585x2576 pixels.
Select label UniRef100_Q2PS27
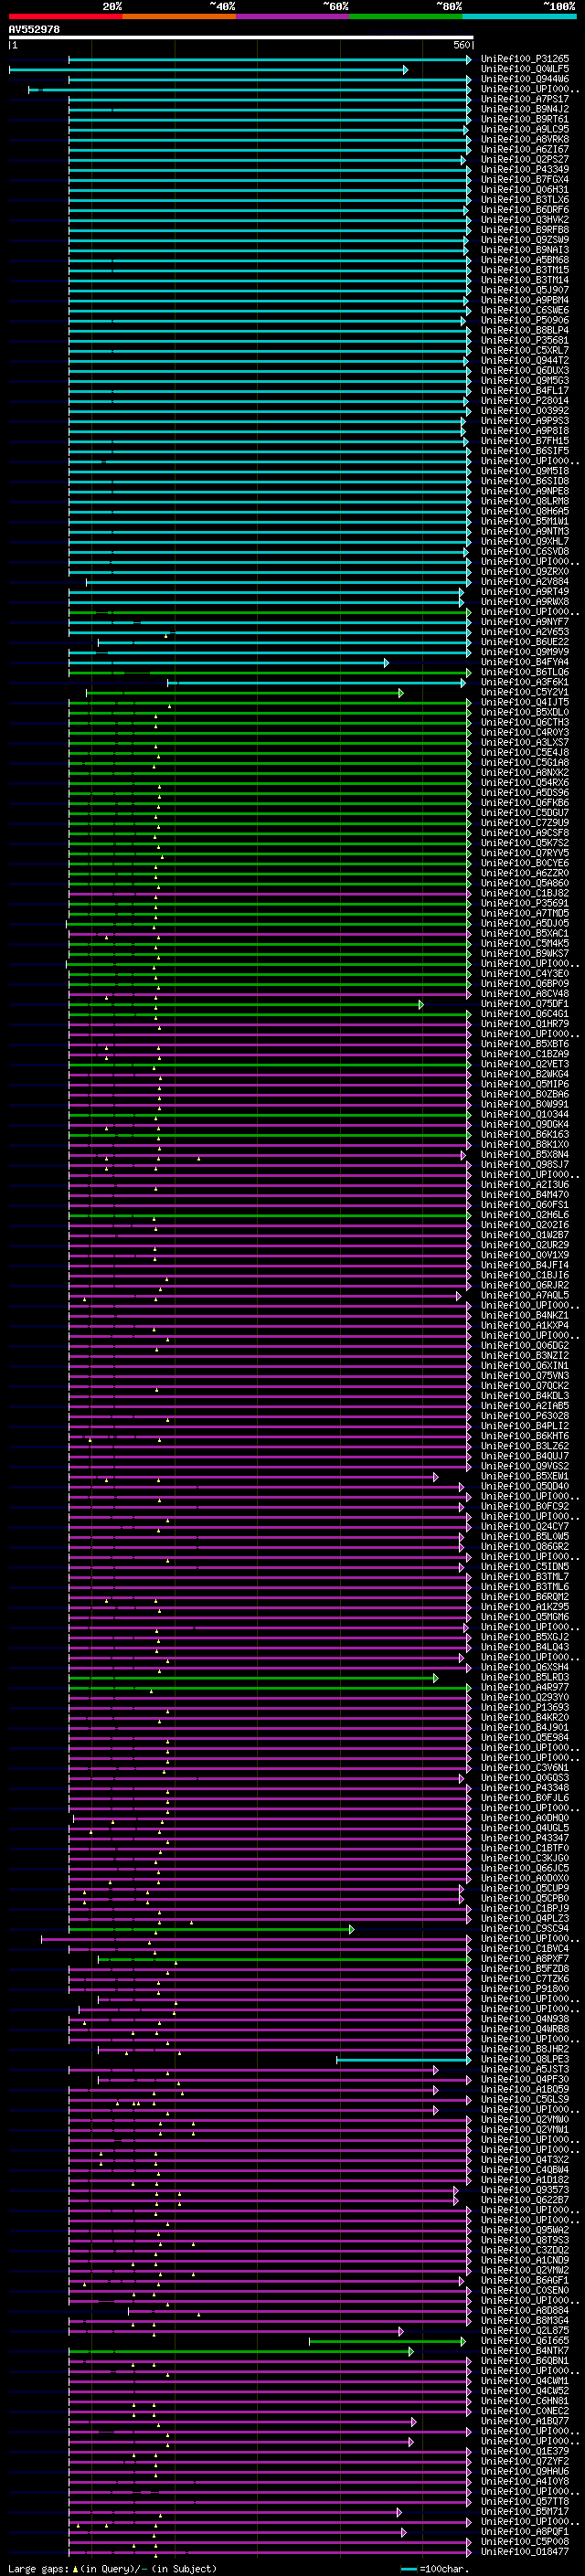525,159
